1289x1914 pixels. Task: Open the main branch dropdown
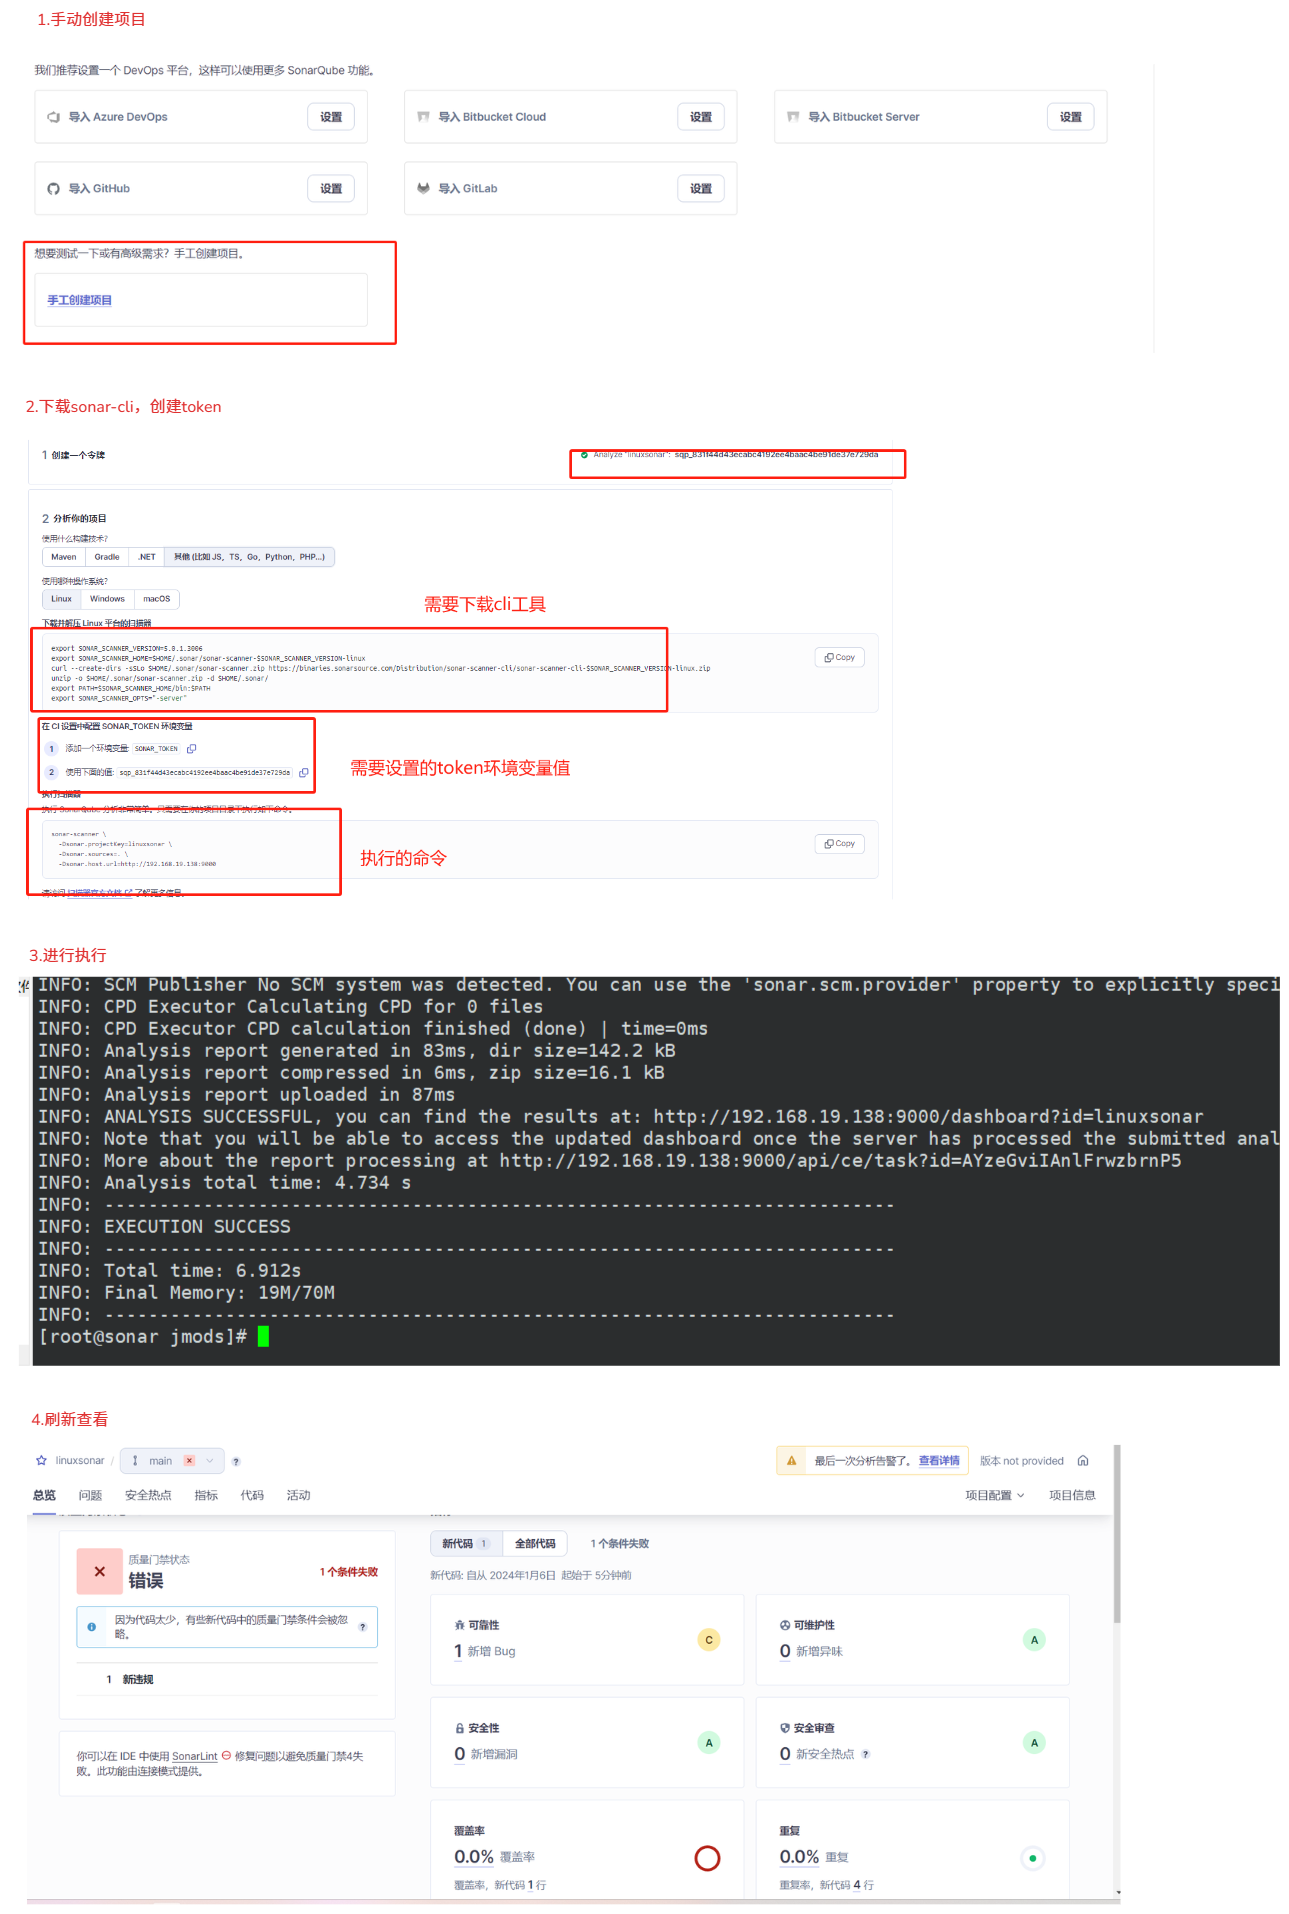(x=172, y=1461)
